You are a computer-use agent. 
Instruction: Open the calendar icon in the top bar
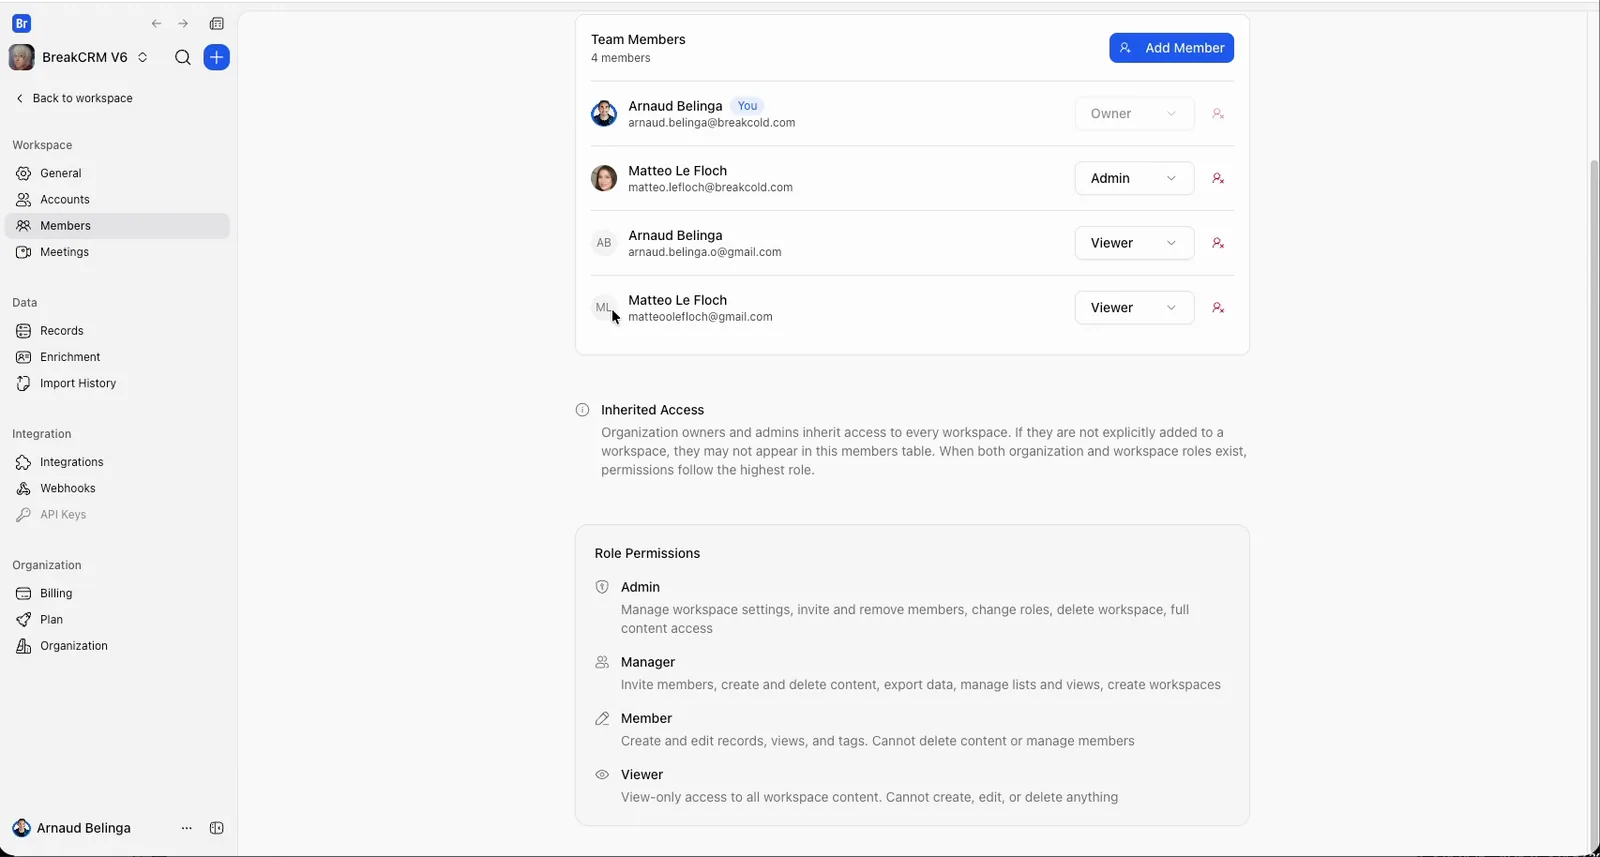(x=217, y=23)
